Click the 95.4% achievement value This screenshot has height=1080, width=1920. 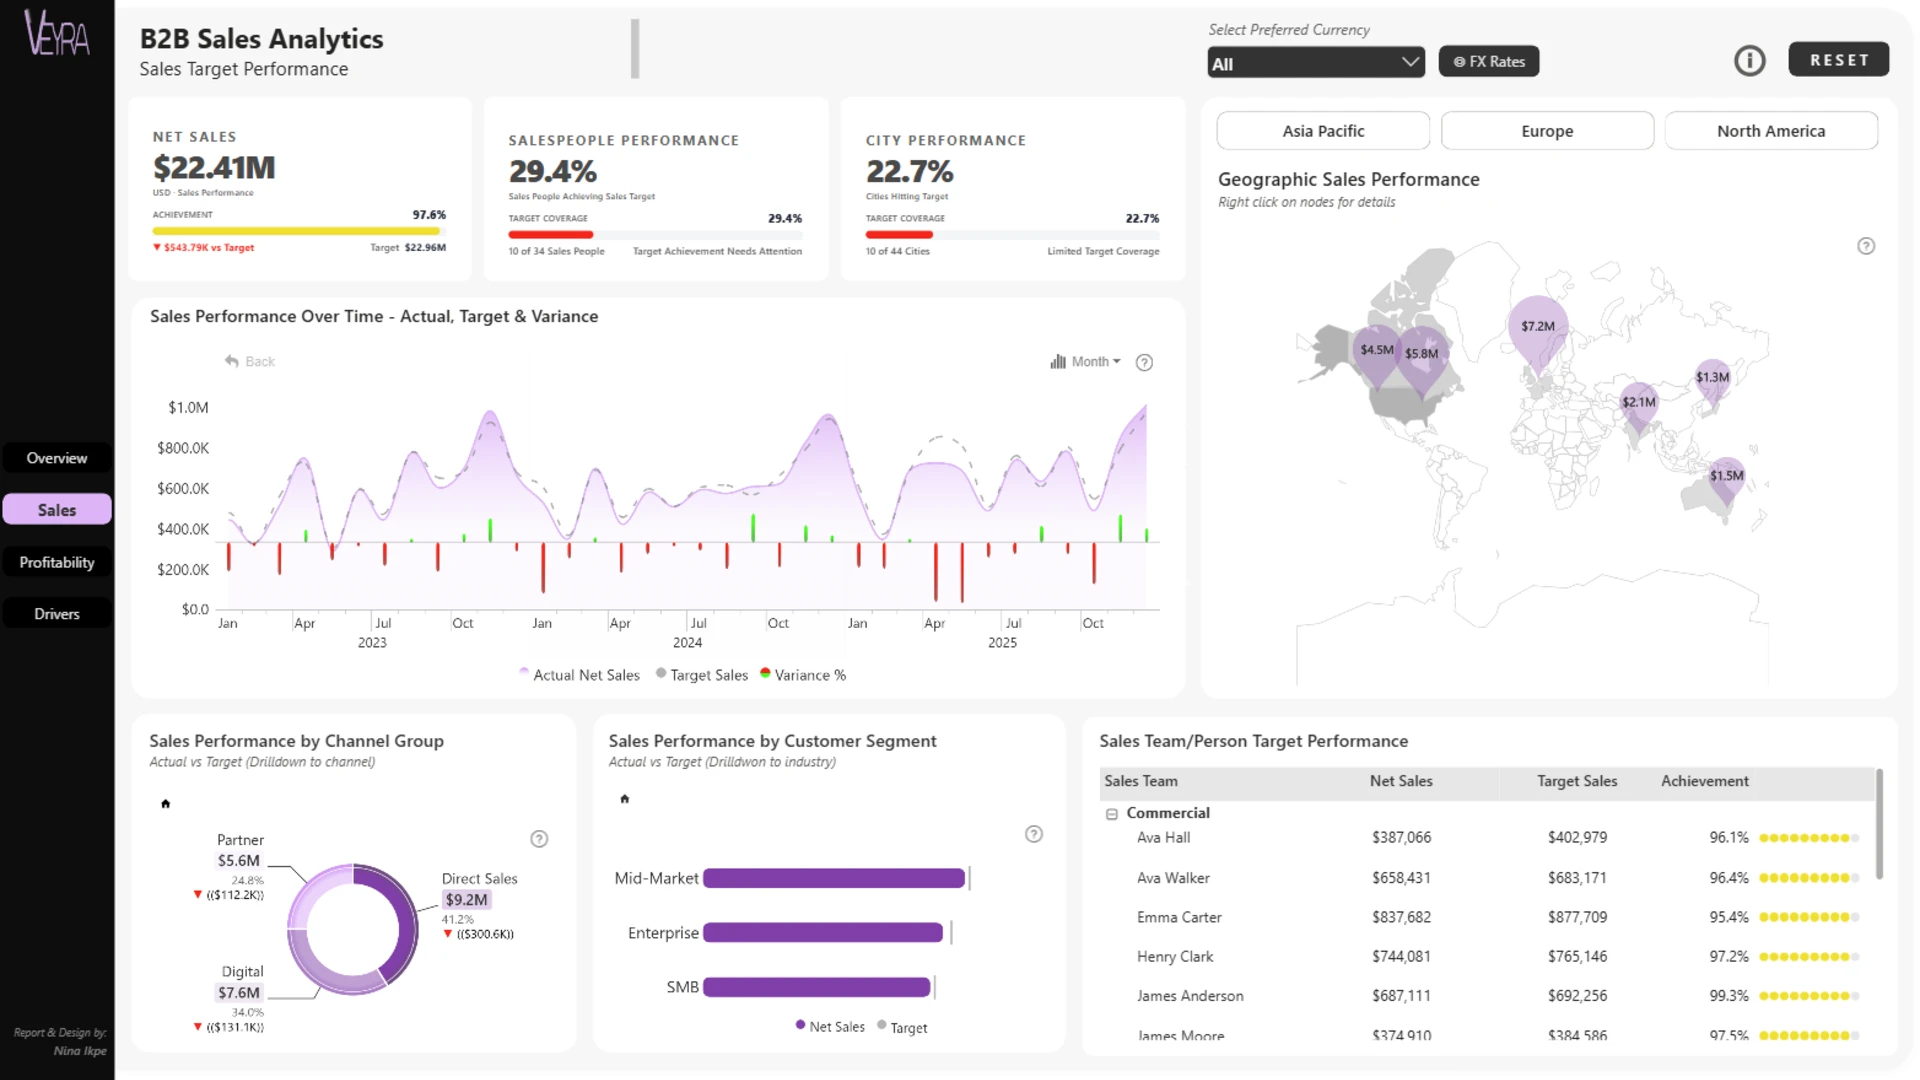click(1729, 917)
